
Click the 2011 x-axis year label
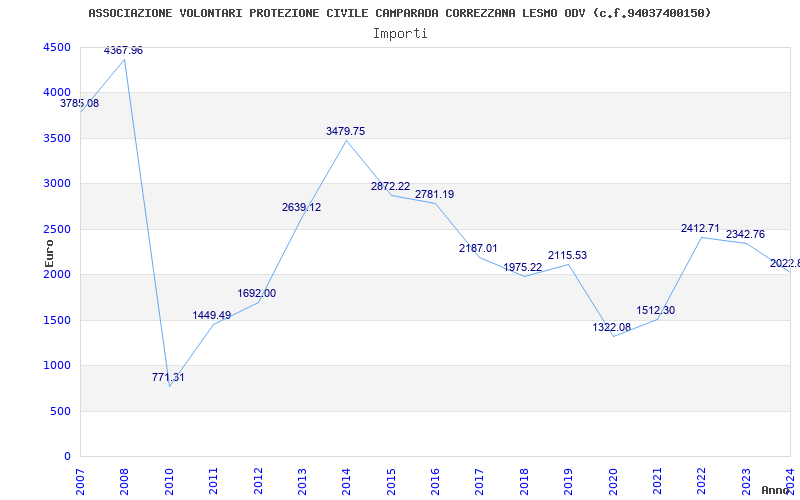click(213, 481)
